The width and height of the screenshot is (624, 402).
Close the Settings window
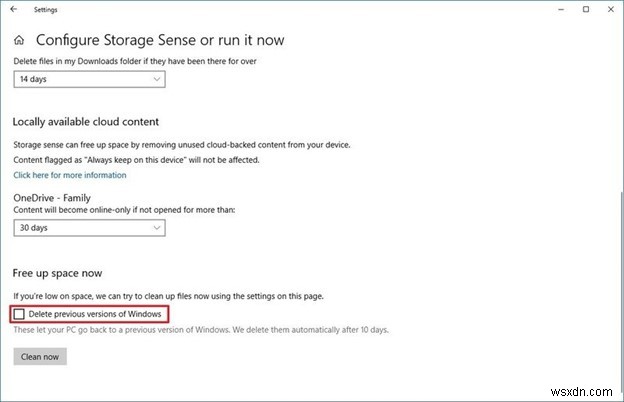point(611,9)
